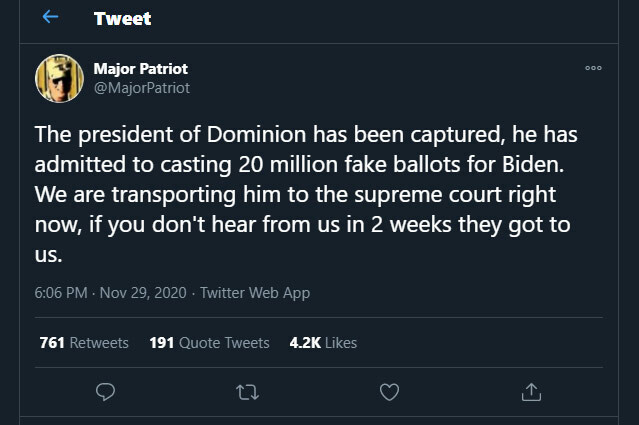Click the Tweet header title

click(122, 19)
